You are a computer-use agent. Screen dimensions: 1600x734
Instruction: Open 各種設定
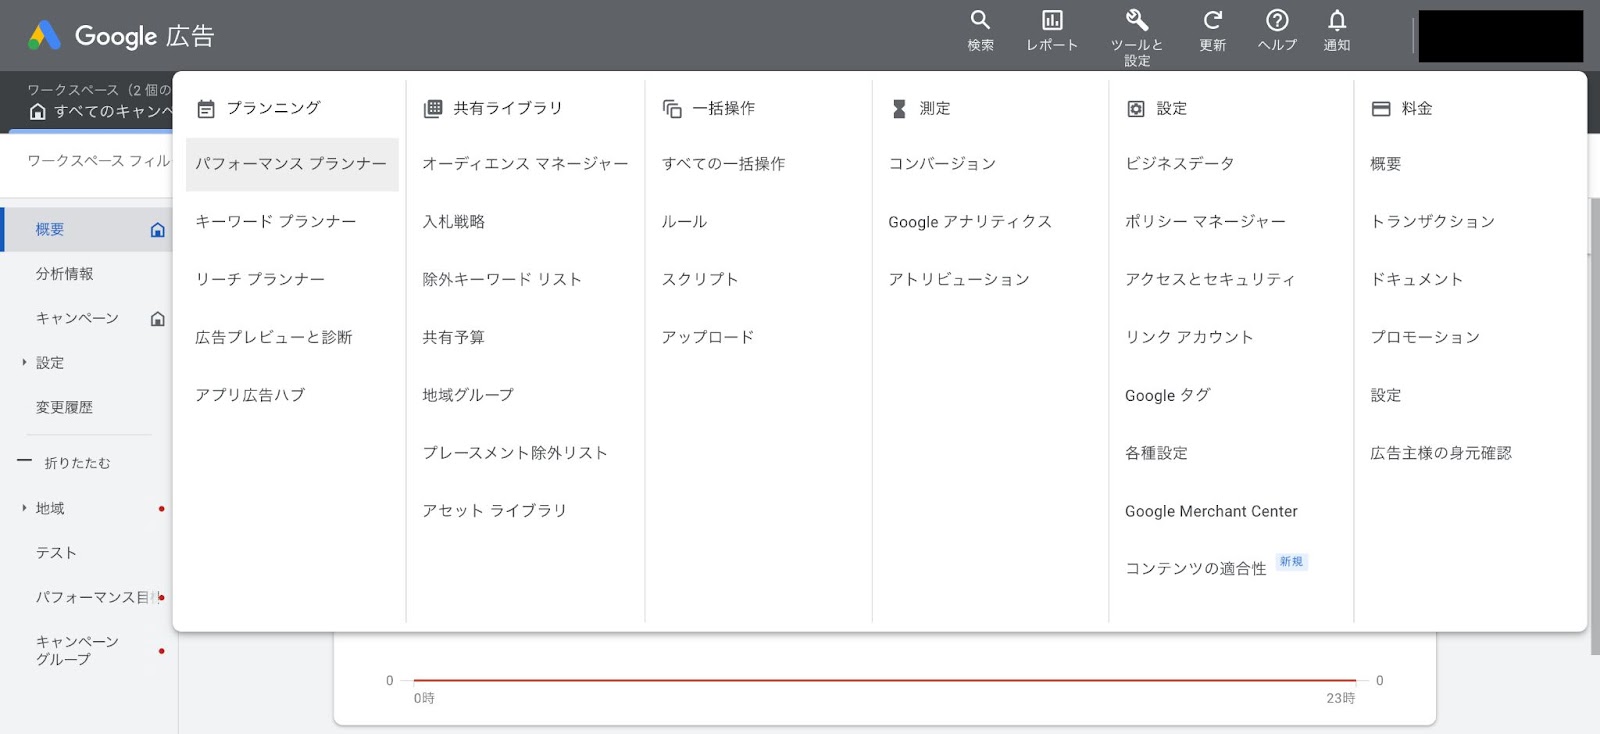pos(1156,453)
